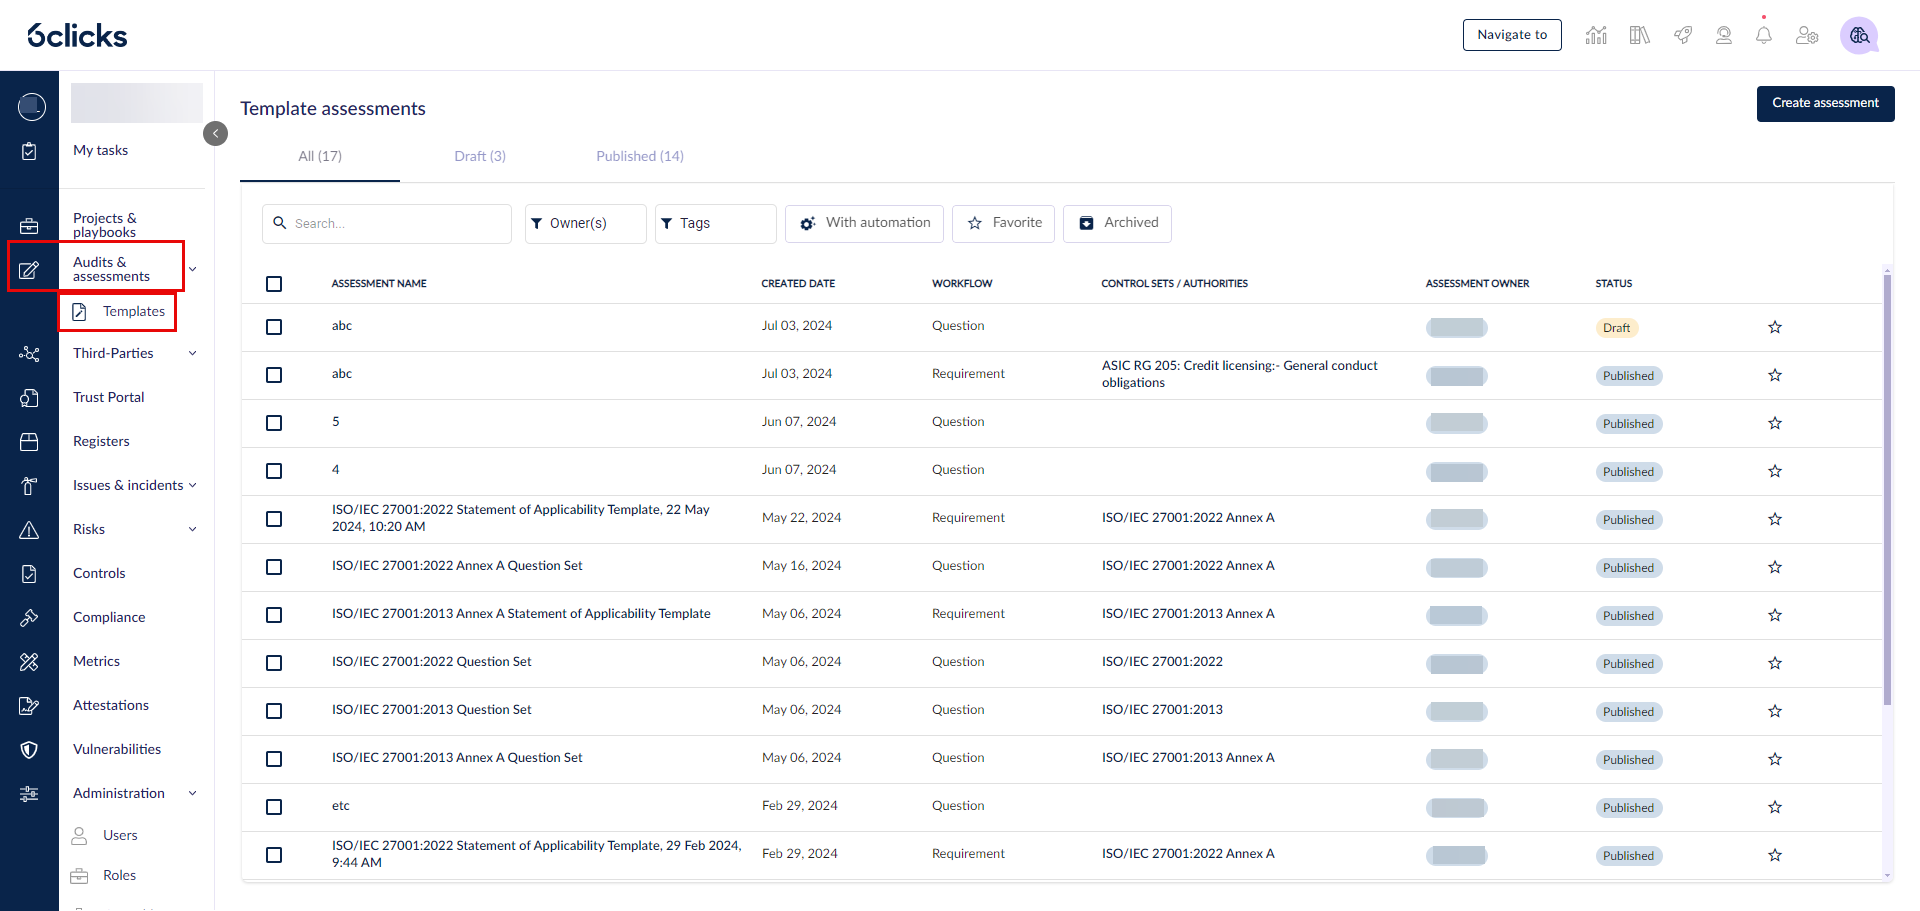The height and width of the screenshot is (911, 1920).
Task: Show Archived assessments
Action: [1117, 223]
